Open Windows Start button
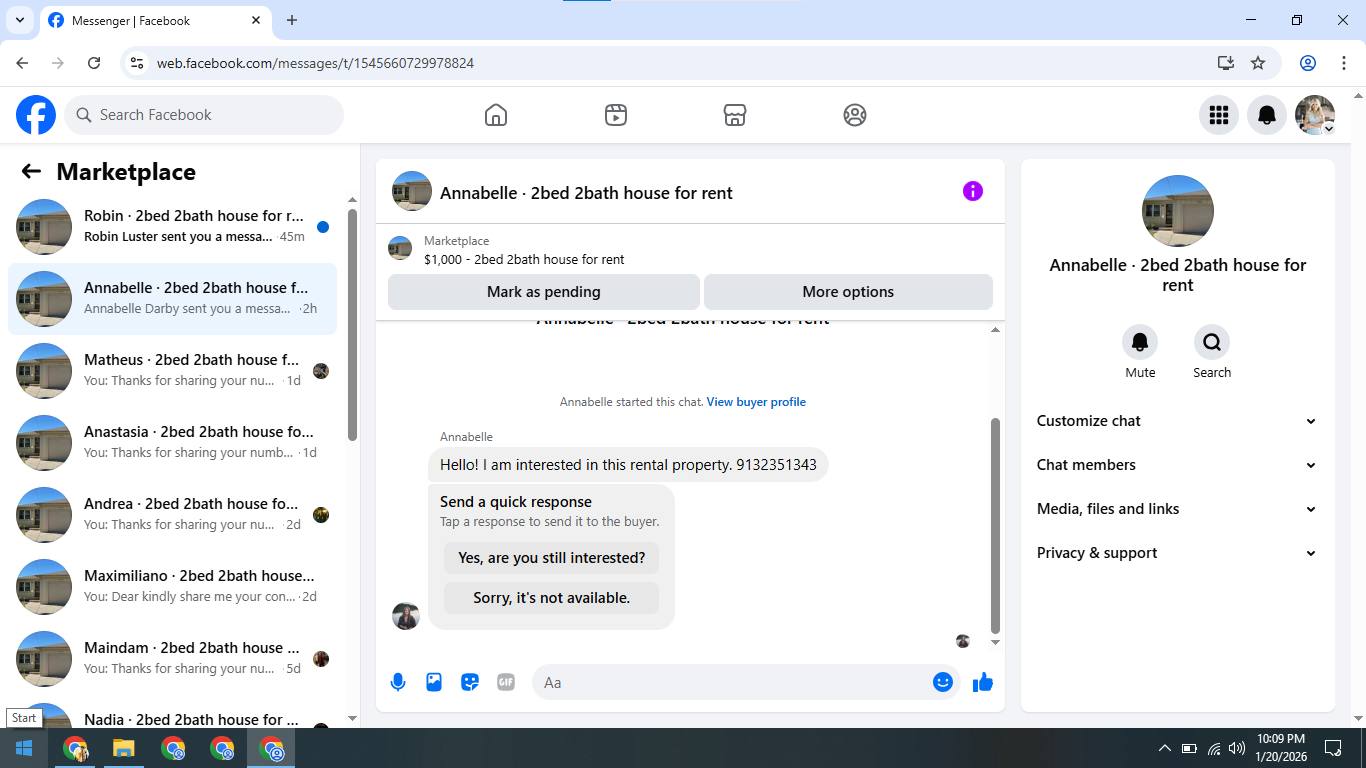The image size is (1366, 768). (24, 748)
